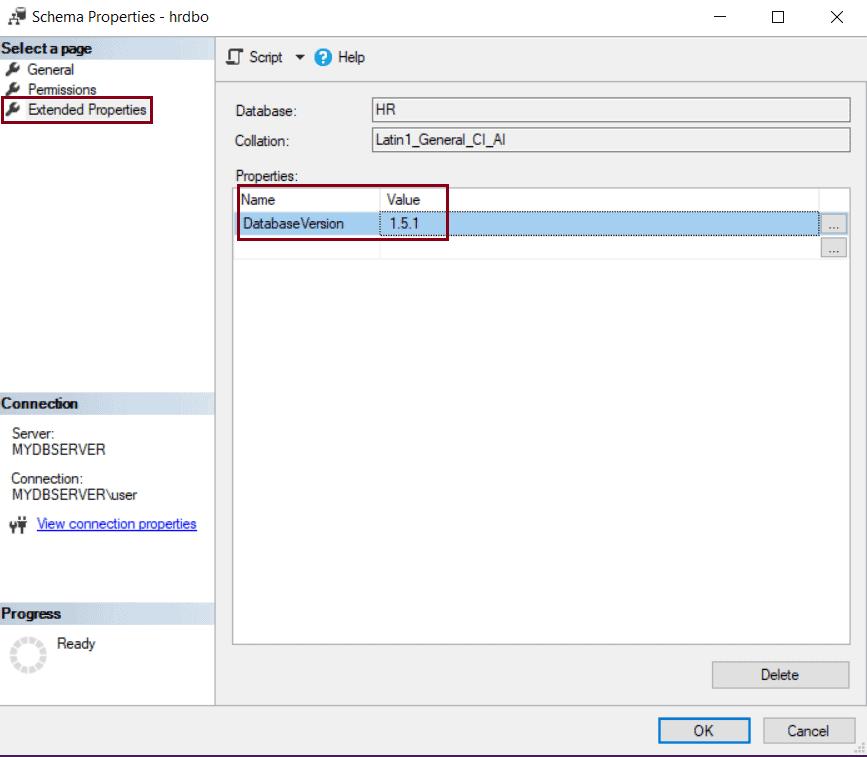Click the ellipsis button on the empty property row
867x757 pixels.
coord(832,247)
